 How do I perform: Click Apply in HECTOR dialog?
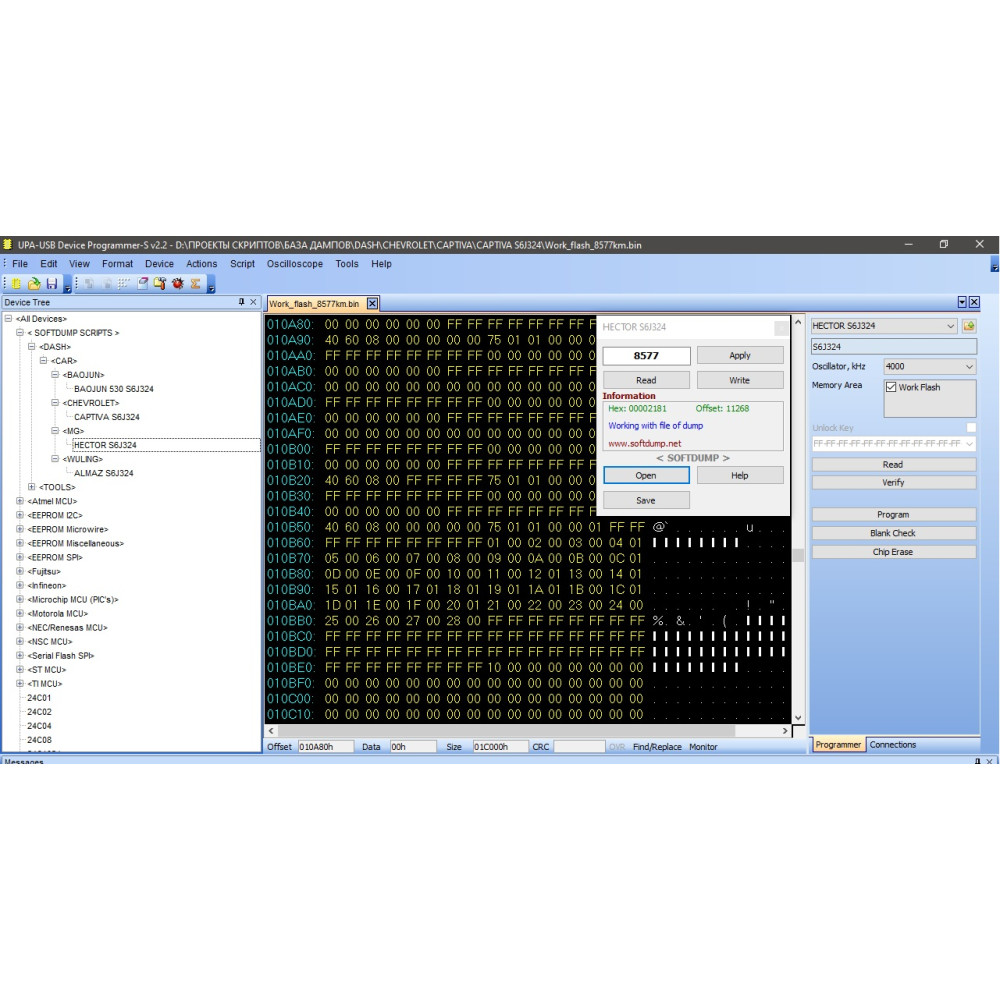[x=740, y=355]
